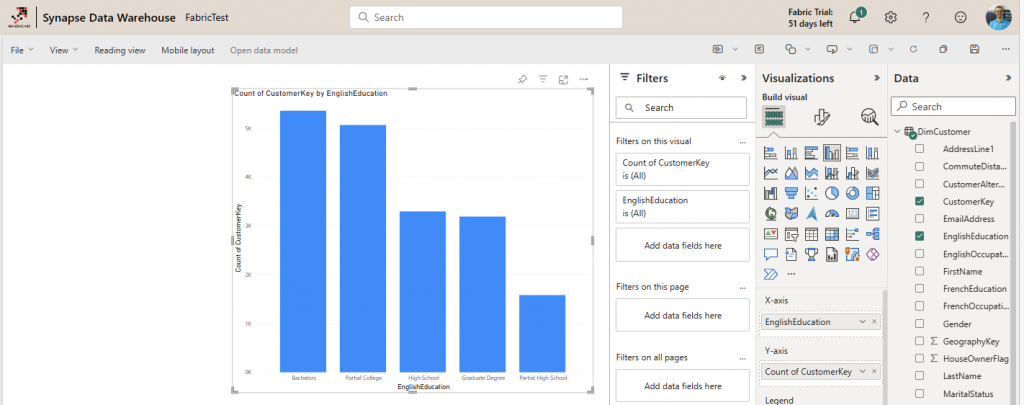Save the report using toolbar disk icon
The height and width of the screenshot is (405, 1024).
coord(974,49)
